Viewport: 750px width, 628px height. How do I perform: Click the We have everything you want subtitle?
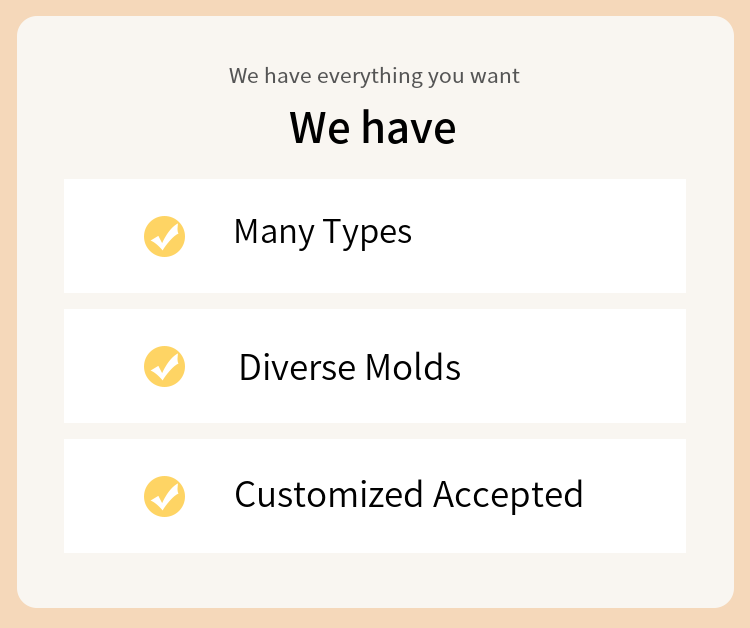pyautogui.click(x=374, y=76)
